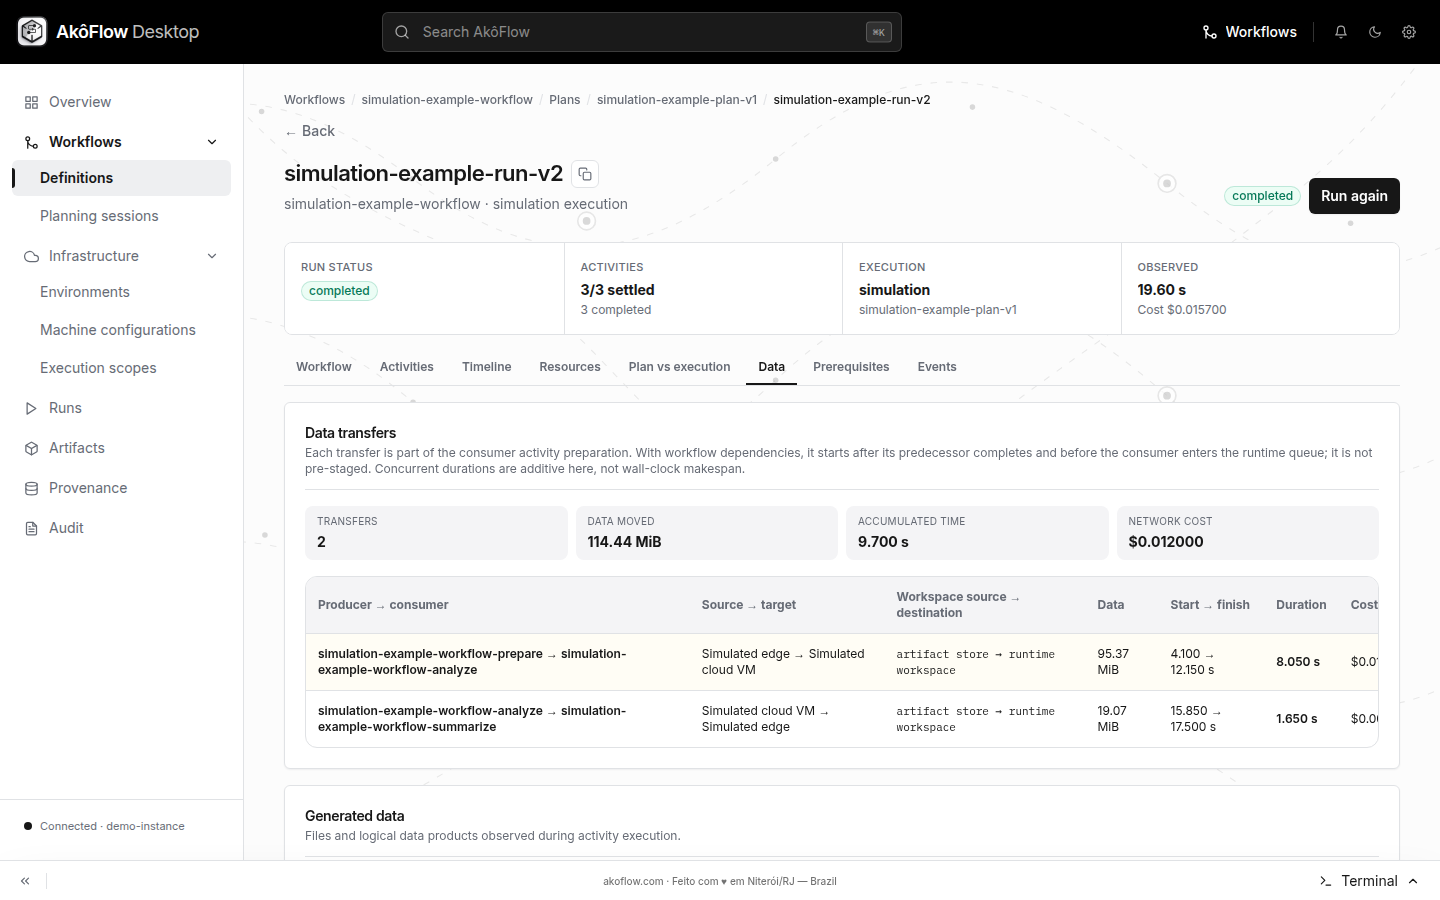Open the settings gear icon

coord(1409,32)
